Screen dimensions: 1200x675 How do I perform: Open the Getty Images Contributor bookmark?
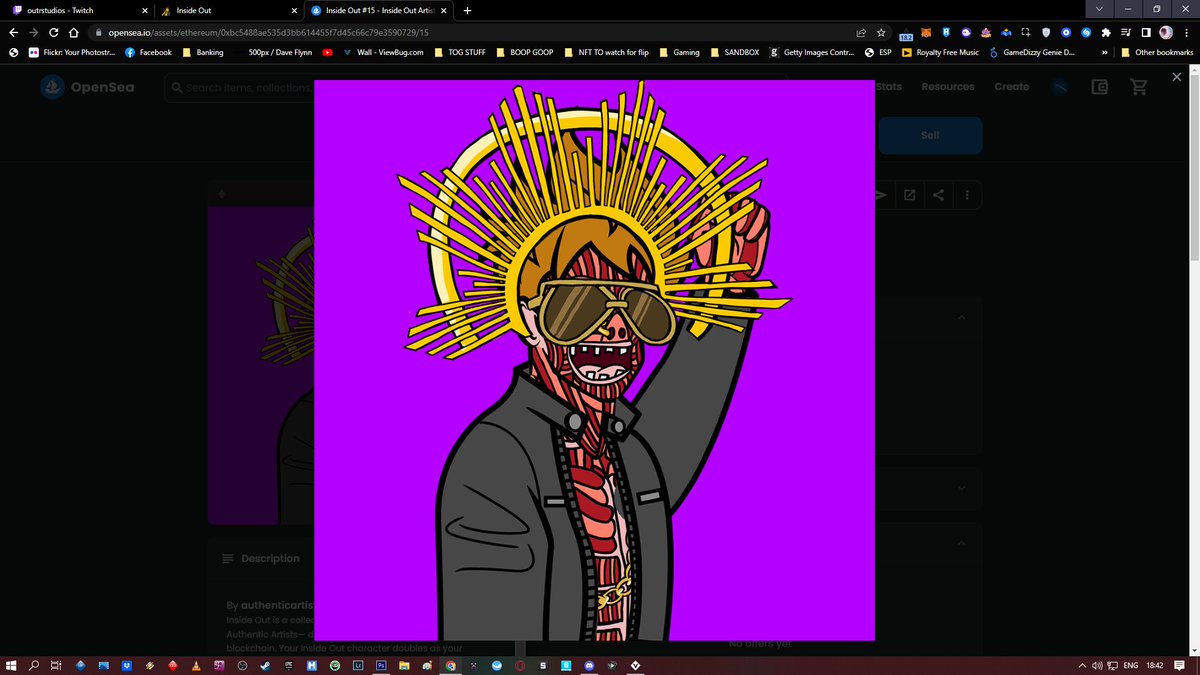pos(812,52)
